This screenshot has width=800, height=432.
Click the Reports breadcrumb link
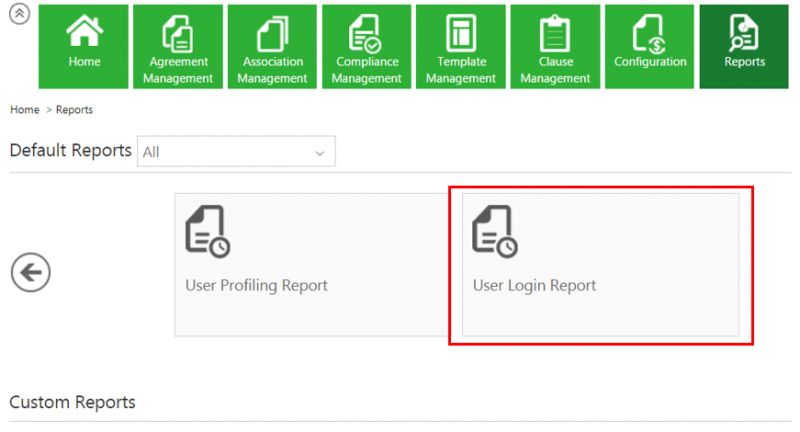pyautogui.click(x=74, y=110)
